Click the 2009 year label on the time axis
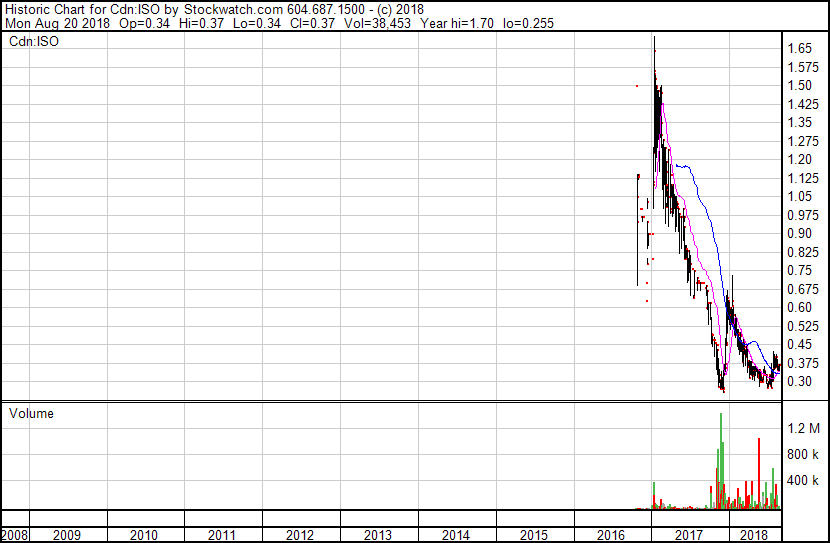The height and width of the screenshot is (543, 830). (x=67, y=535)
